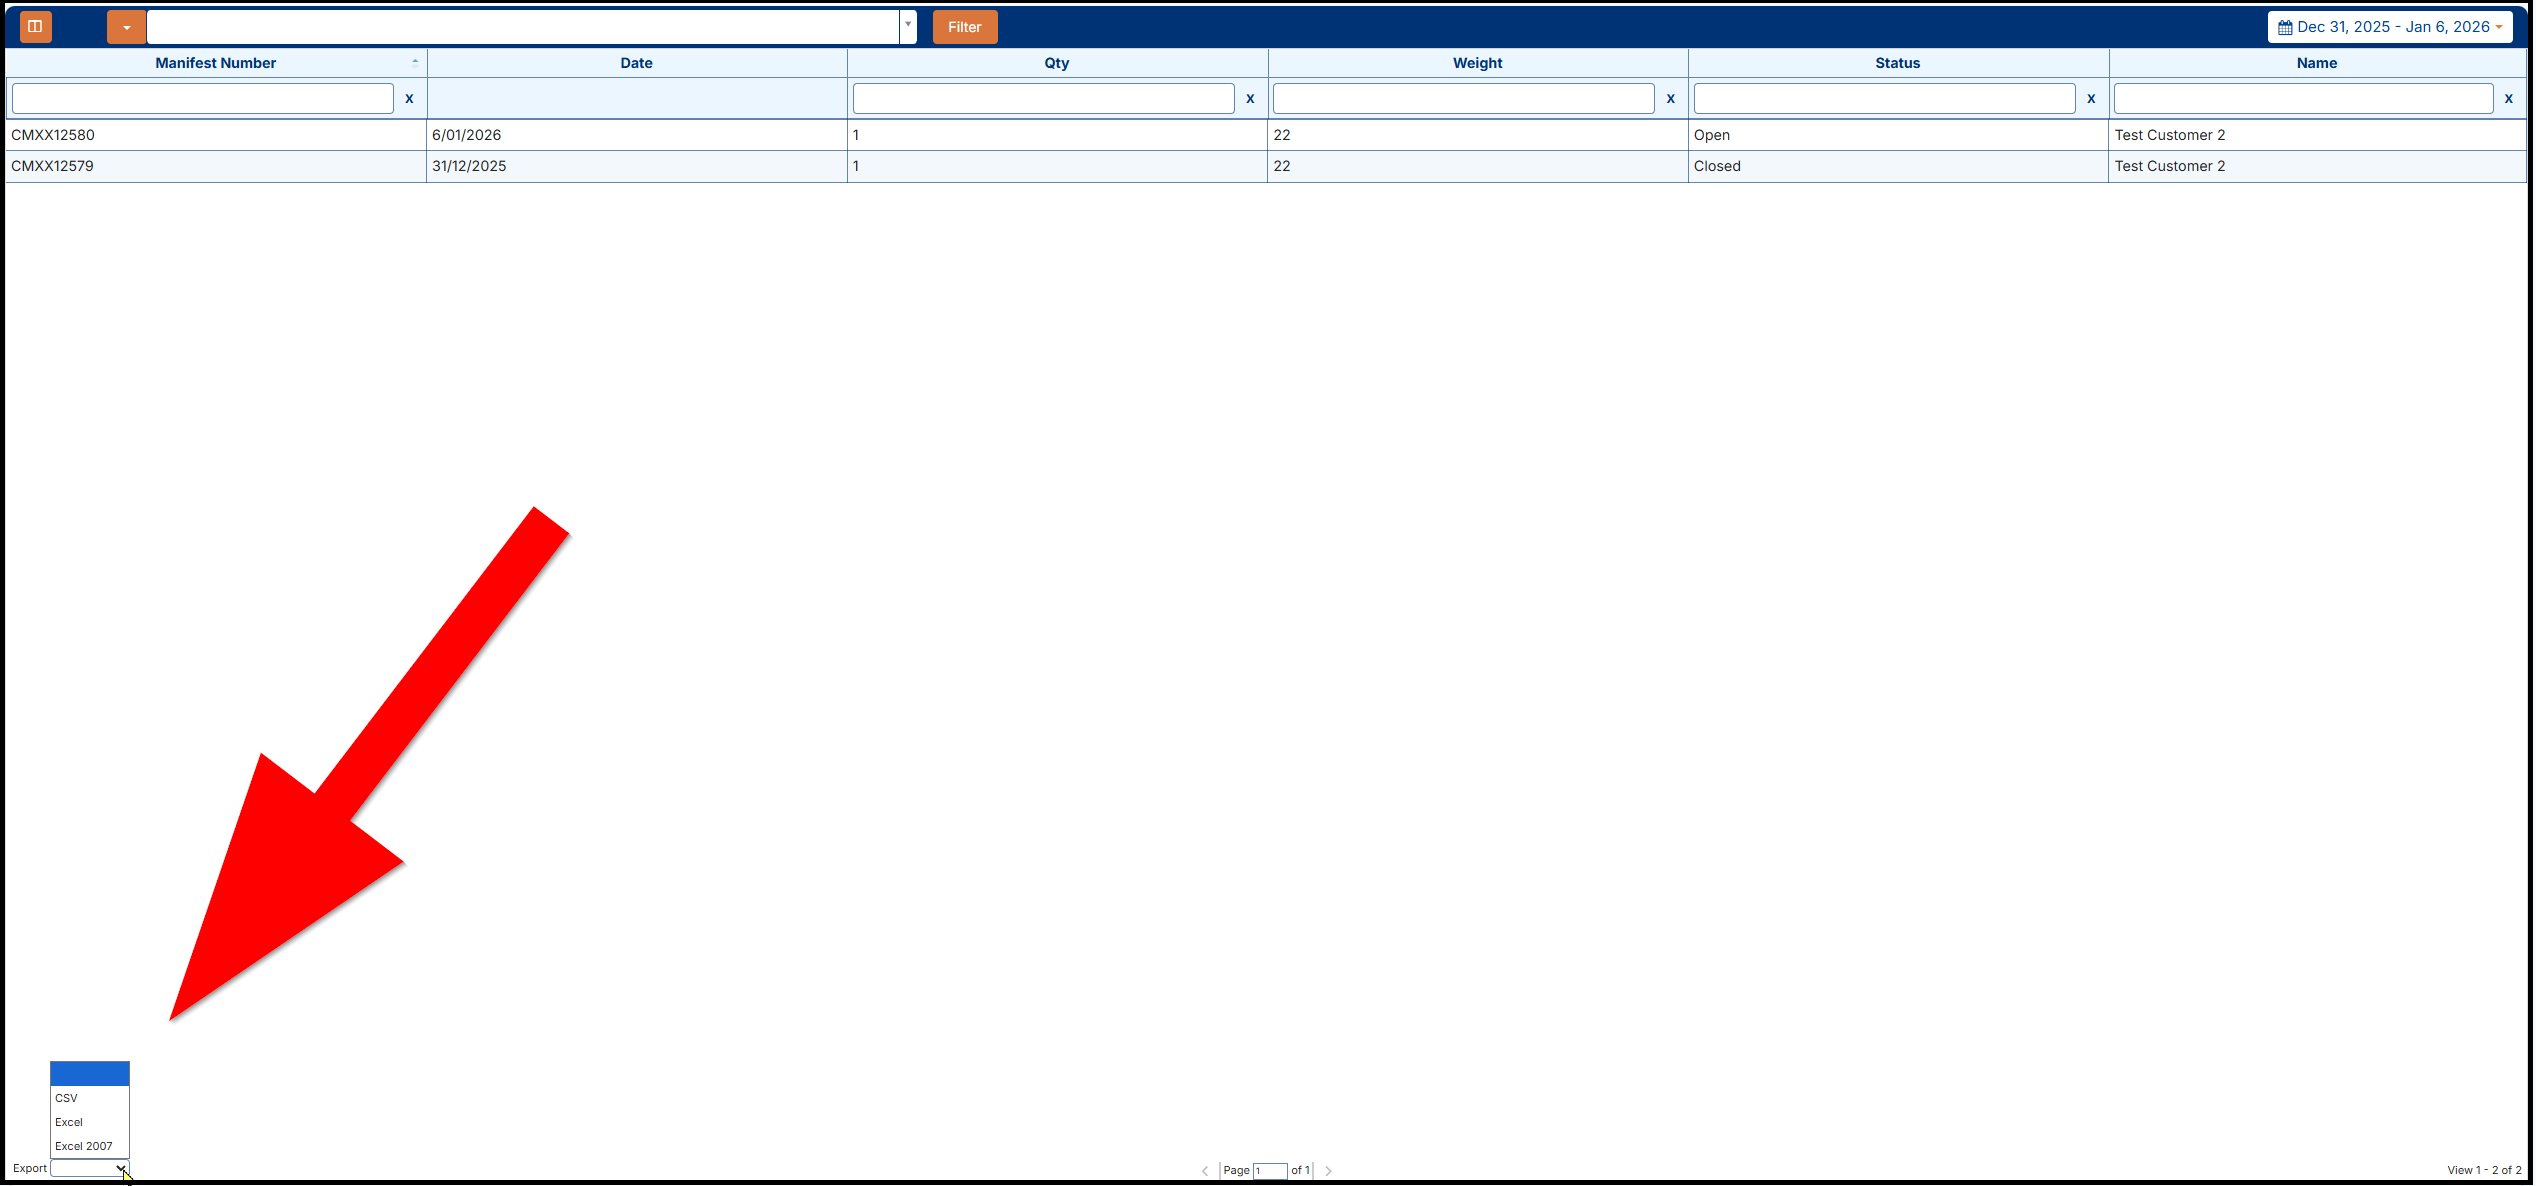Viewport: 2536px width, 1186px height.
Task: Sort by Manifest Number column header
Action: click(215, 63)
